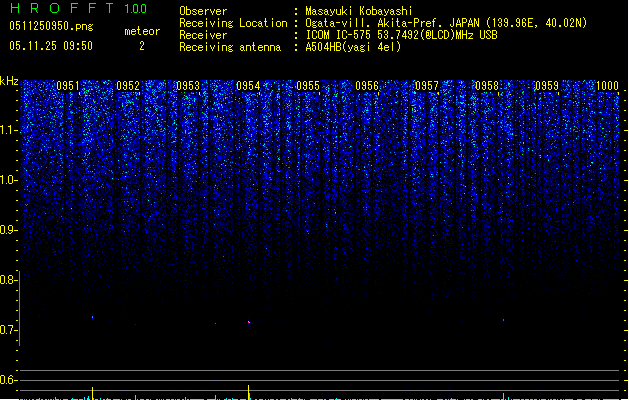629x400 pixels.
Task: Click the HROFFT 1.0.0 title text
Action: [78, 8]
